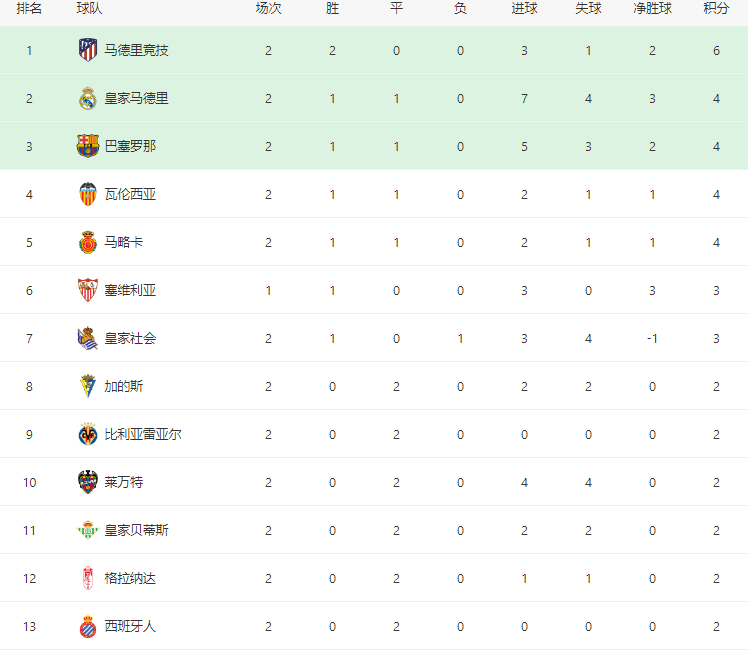This screenshot has width=748, height=653.
Task: Click the Villarreal club crest
Action: click(88, 434)
